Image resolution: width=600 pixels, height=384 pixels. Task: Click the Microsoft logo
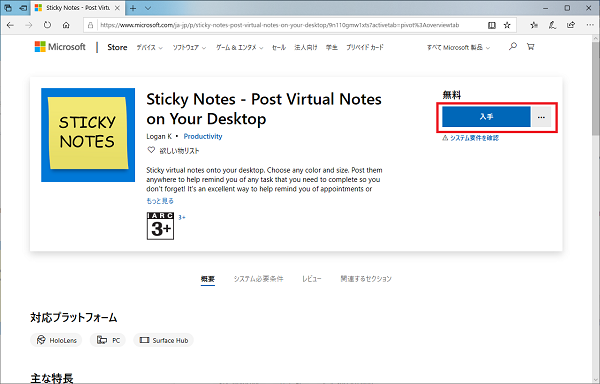(x=60, y=47)
